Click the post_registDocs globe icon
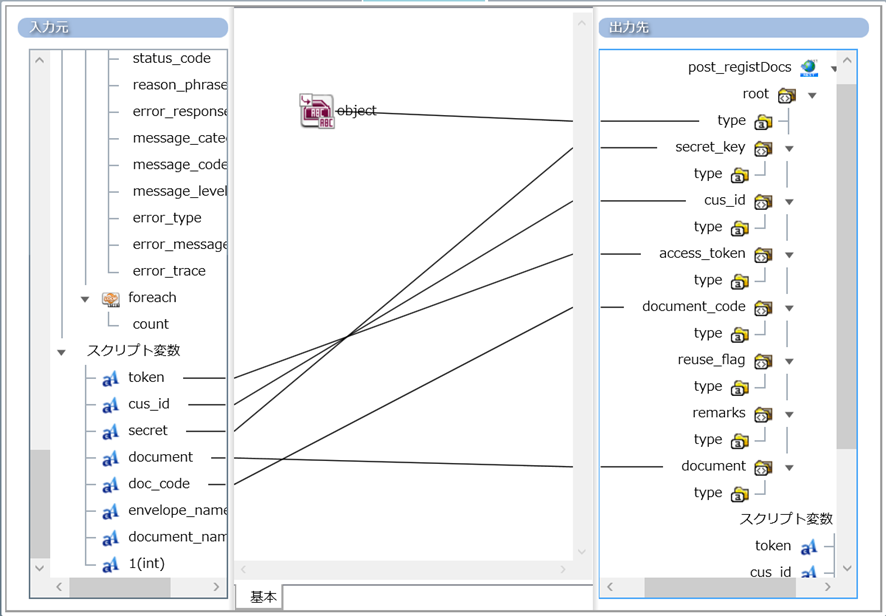The height and width of the screenshot is (616, 886). pos(809,68)
